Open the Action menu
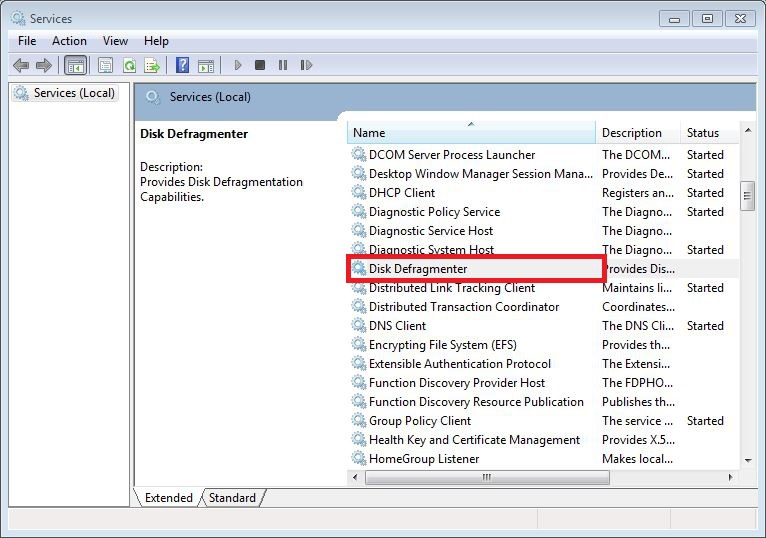766x538 pixels. point(69,41)
